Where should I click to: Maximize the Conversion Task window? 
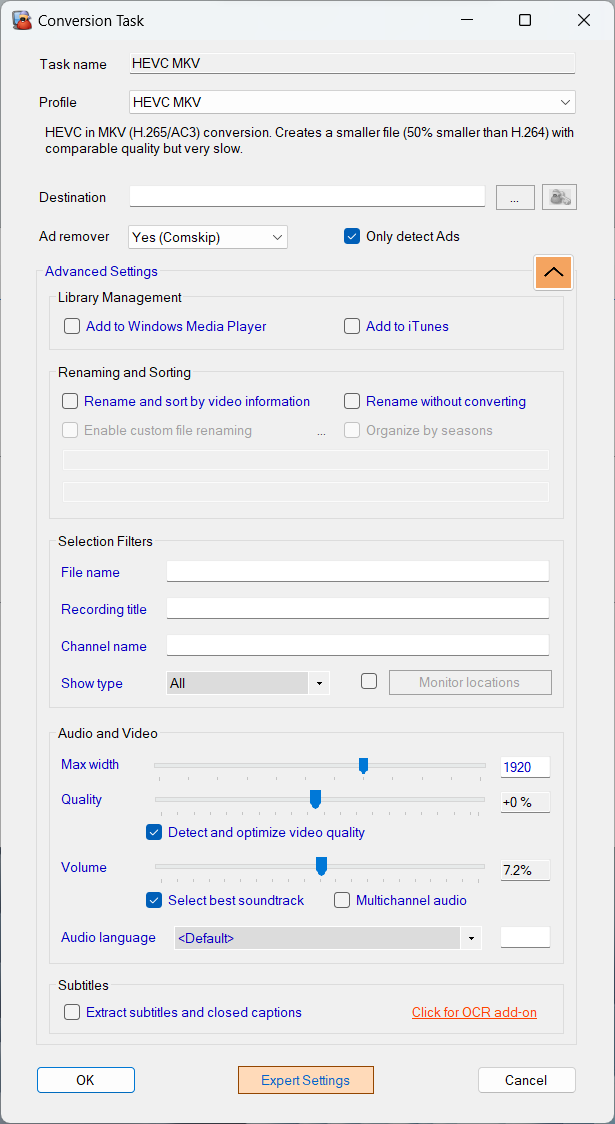coord(525,20)
